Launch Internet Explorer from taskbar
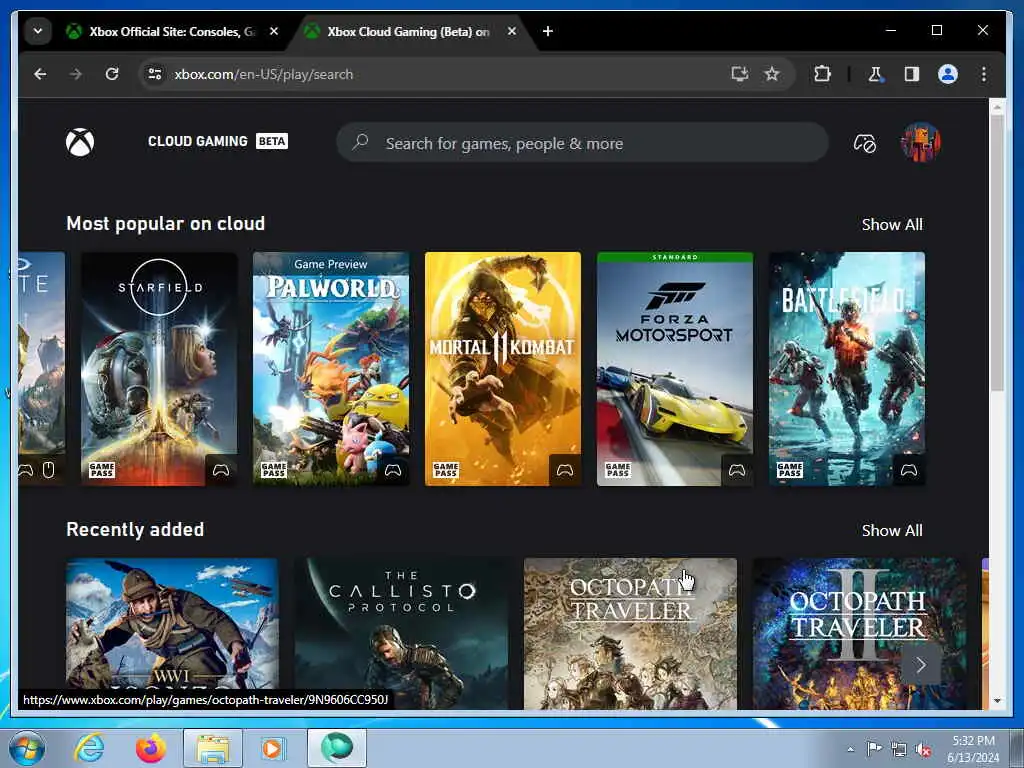 point(89,748)
